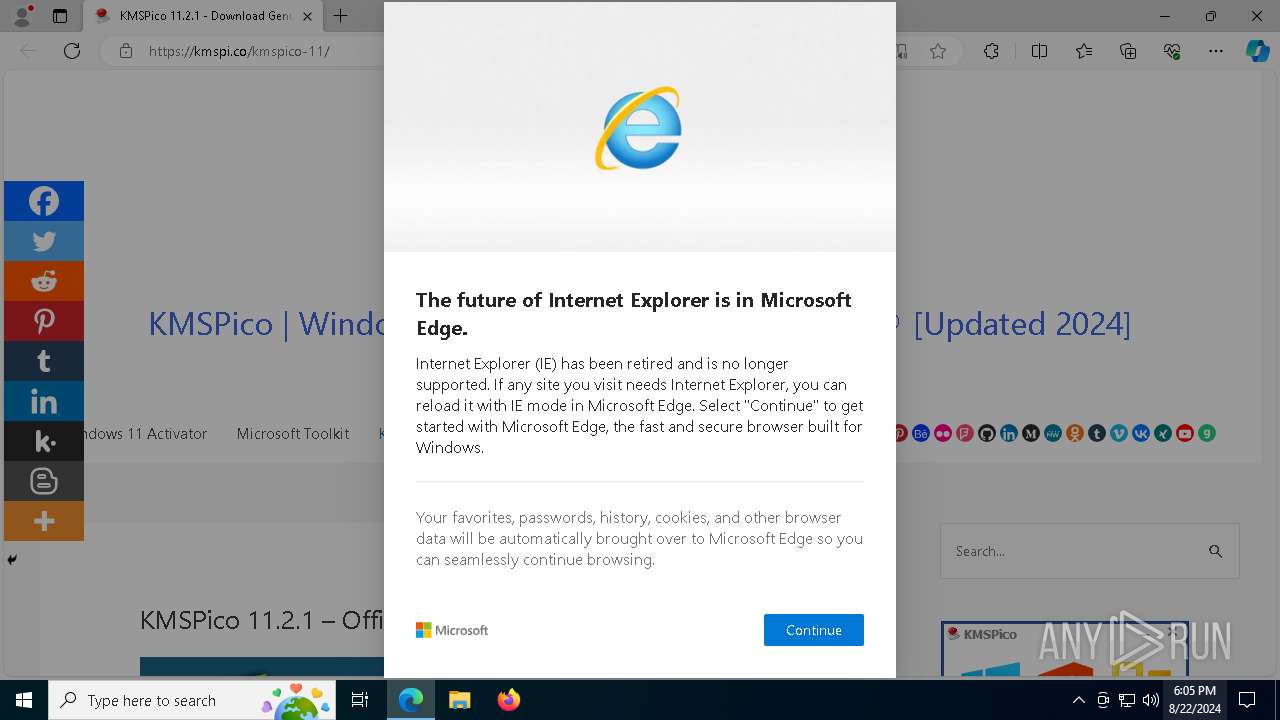Open Task View on taskbar
Image resolution: width=1280 pixels, height=720 pixels.
(361, 700)
